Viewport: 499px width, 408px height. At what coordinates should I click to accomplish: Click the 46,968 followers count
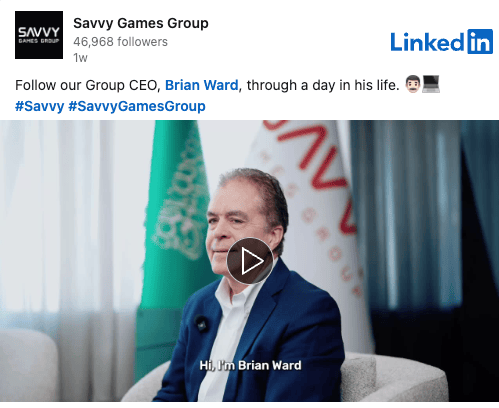120,42
